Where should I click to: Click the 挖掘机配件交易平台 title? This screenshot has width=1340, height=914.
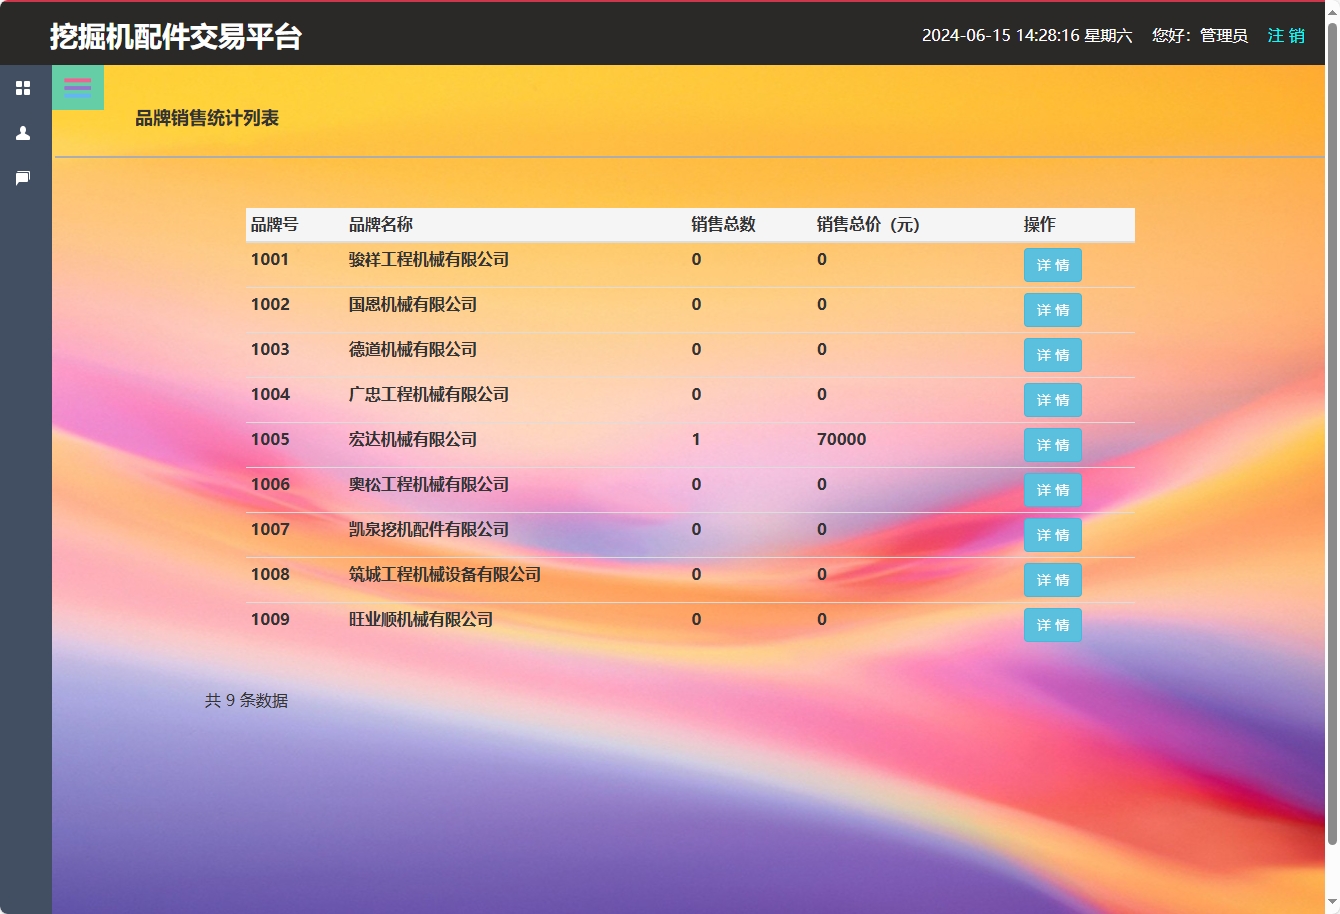(176, 36)
